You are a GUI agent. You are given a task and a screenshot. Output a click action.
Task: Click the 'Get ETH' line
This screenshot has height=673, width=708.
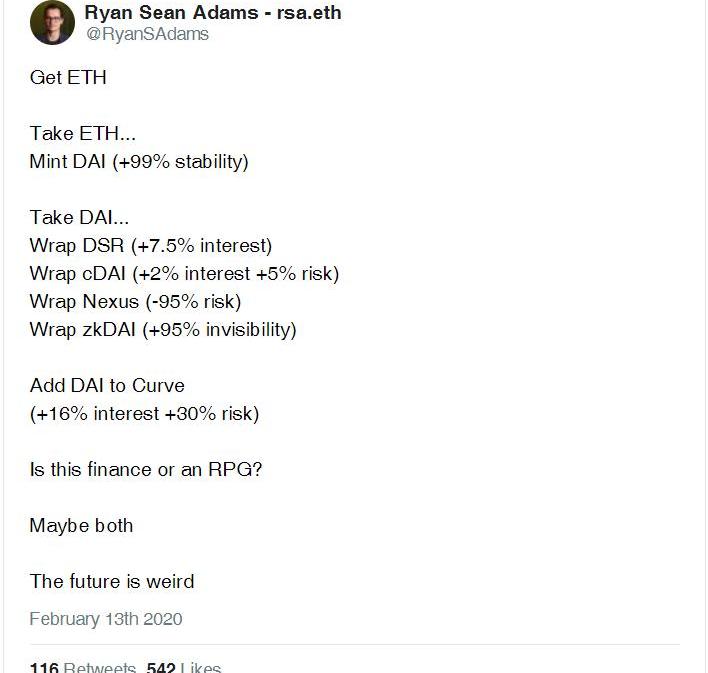point(68,77)
